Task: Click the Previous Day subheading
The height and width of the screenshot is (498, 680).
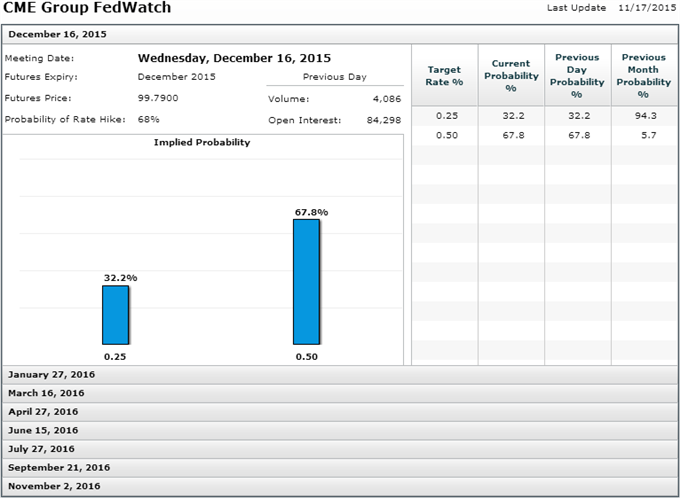Action: pyautogui.click(x=335, y=77)
